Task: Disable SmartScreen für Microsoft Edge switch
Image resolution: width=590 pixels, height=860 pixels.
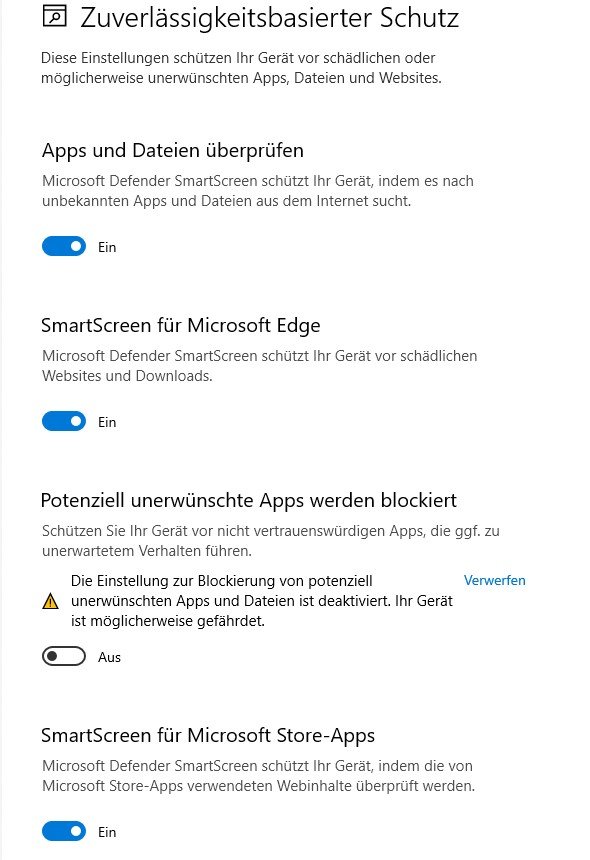Action: (64, 421)
